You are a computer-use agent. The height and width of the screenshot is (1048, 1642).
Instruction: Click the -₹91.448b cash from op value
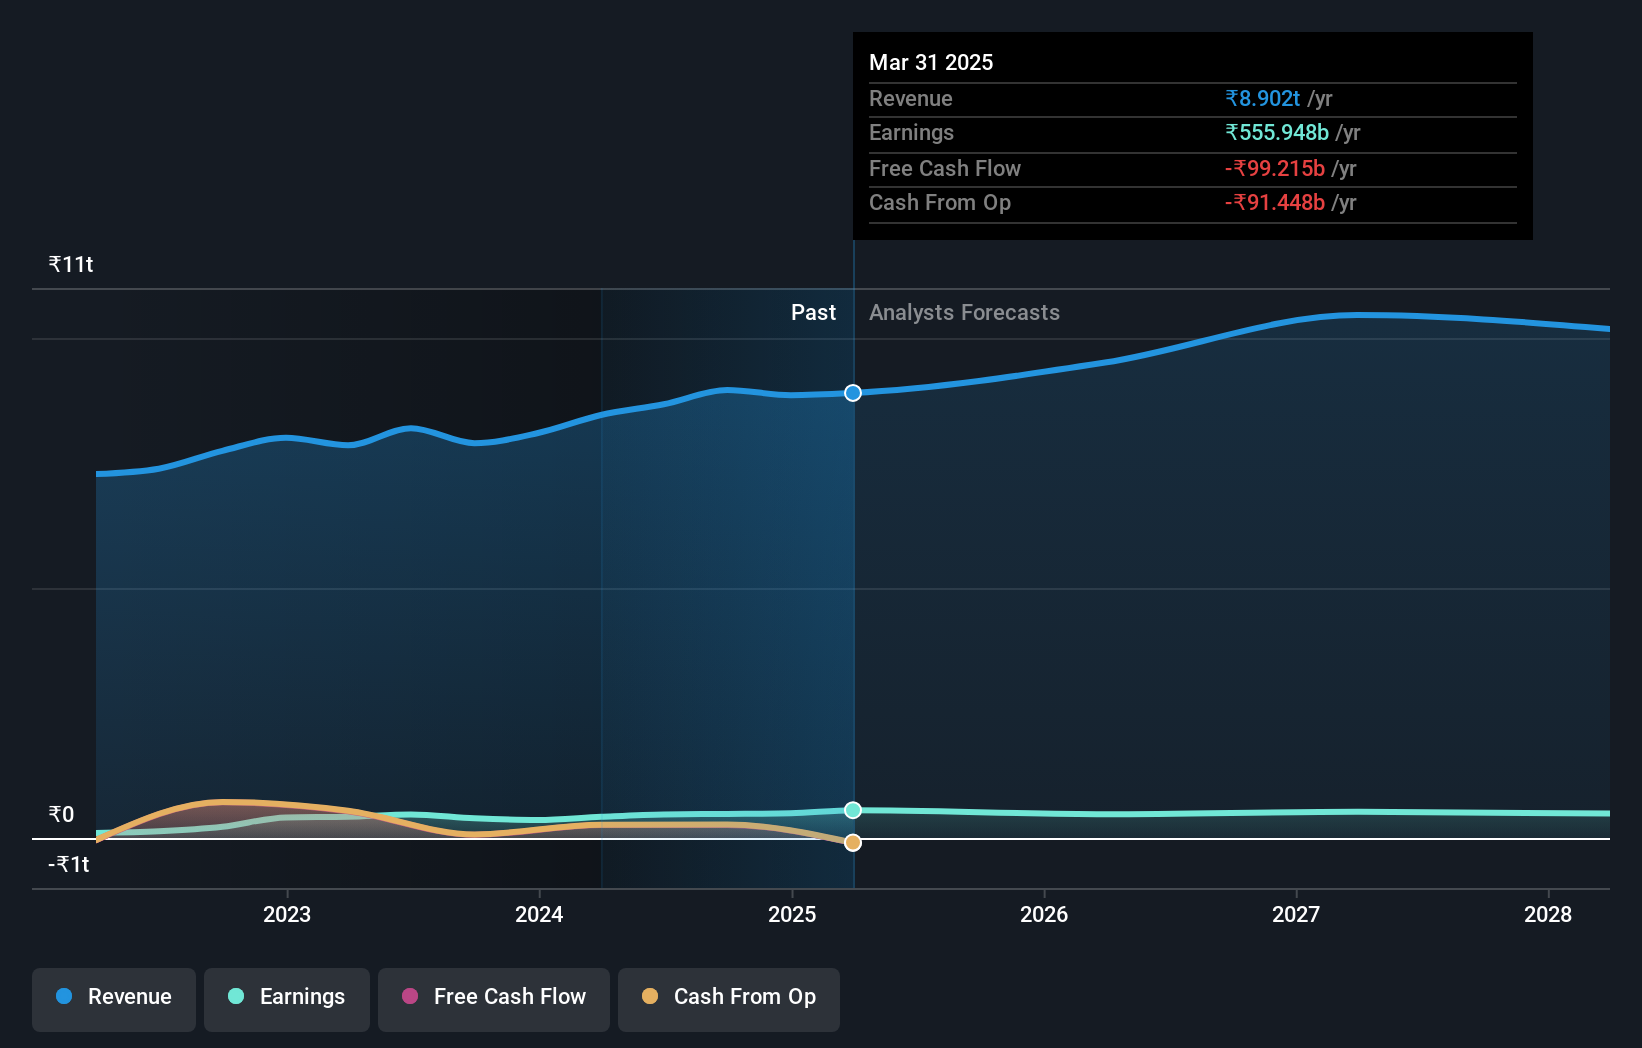pos(1275,202)
